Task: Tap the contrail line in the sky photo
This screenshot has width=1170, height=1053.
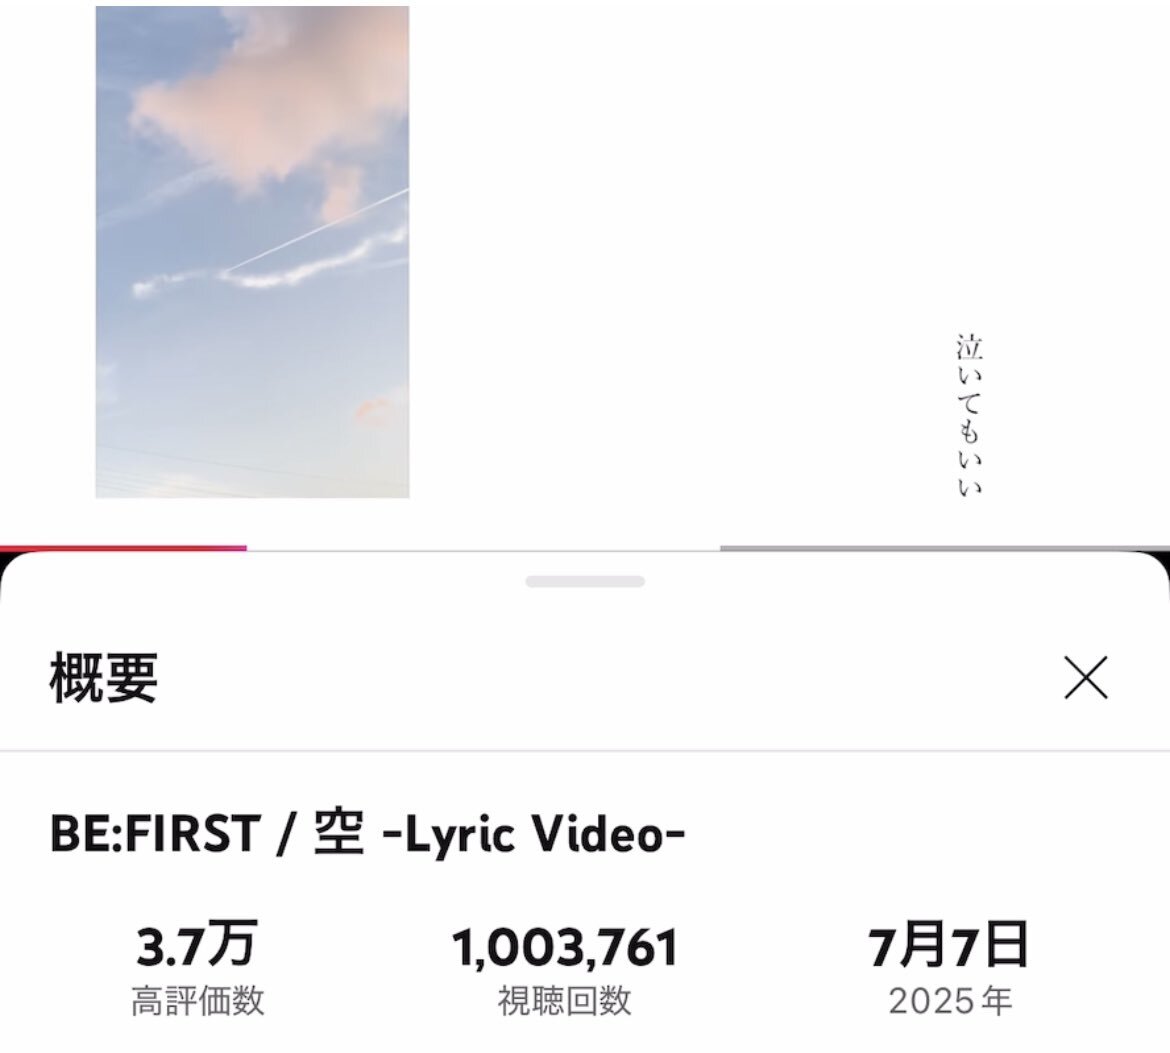Action: point(317,229)
